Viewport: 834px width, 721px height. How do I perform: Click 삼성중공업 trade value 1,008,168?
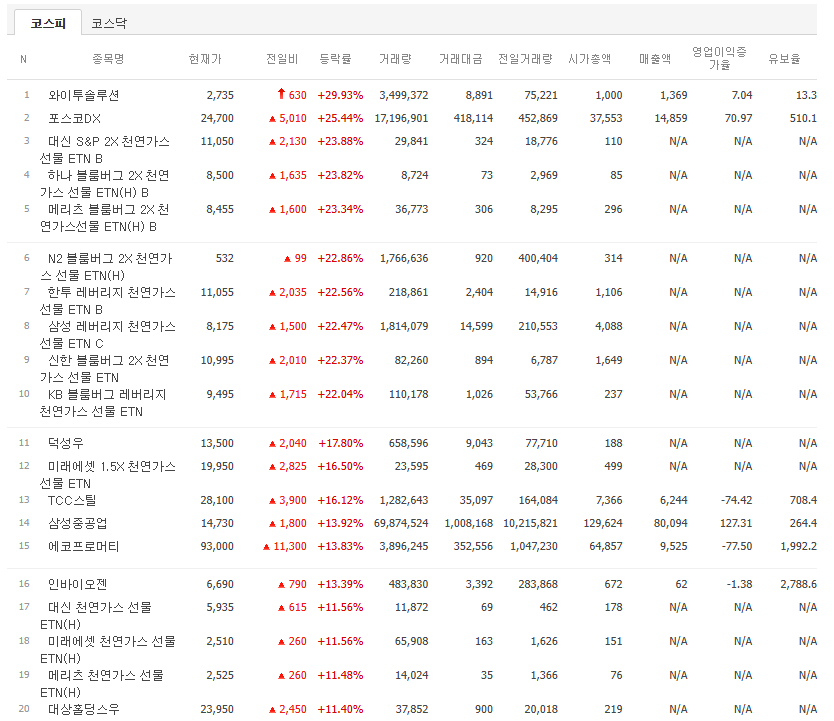(469, 523)
